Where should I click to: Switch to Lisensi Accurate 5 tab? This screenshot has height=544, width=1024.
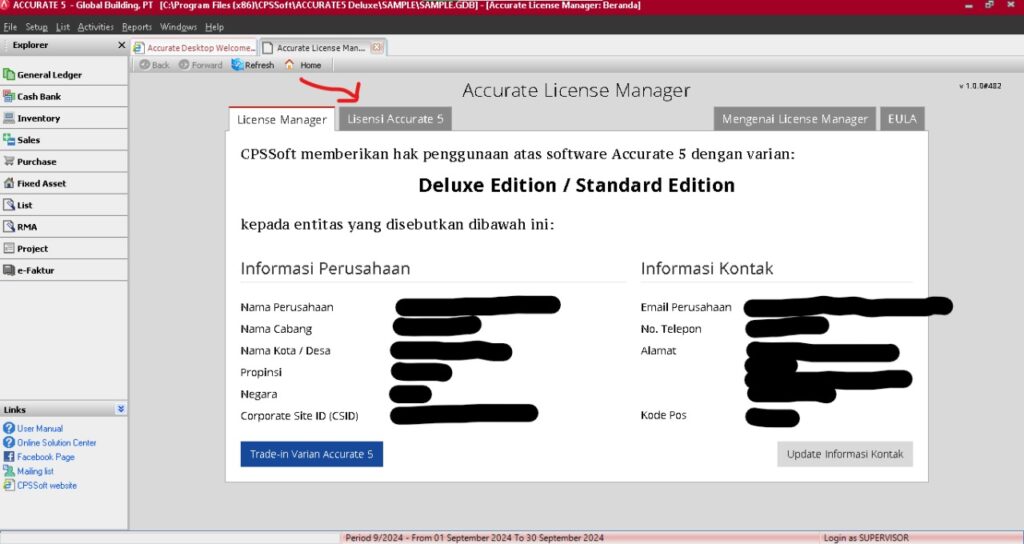point(395,119)
